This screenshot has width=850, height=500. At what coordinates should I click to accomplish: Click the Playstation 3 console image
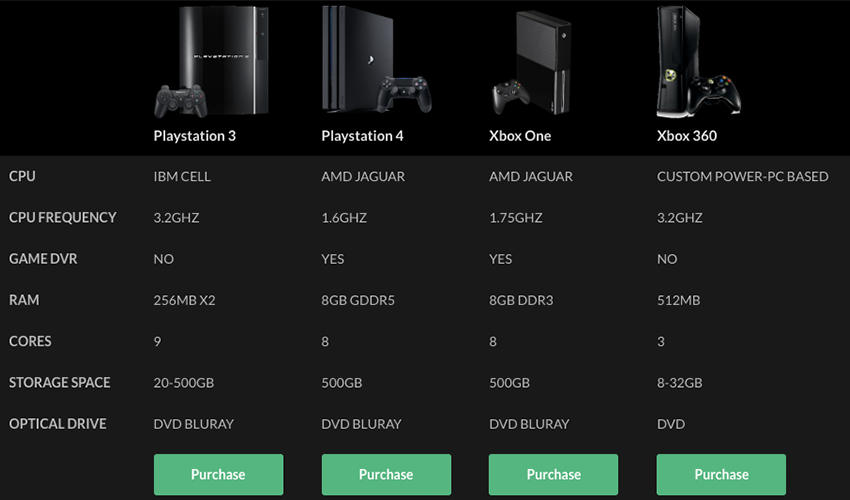[211, 61]
